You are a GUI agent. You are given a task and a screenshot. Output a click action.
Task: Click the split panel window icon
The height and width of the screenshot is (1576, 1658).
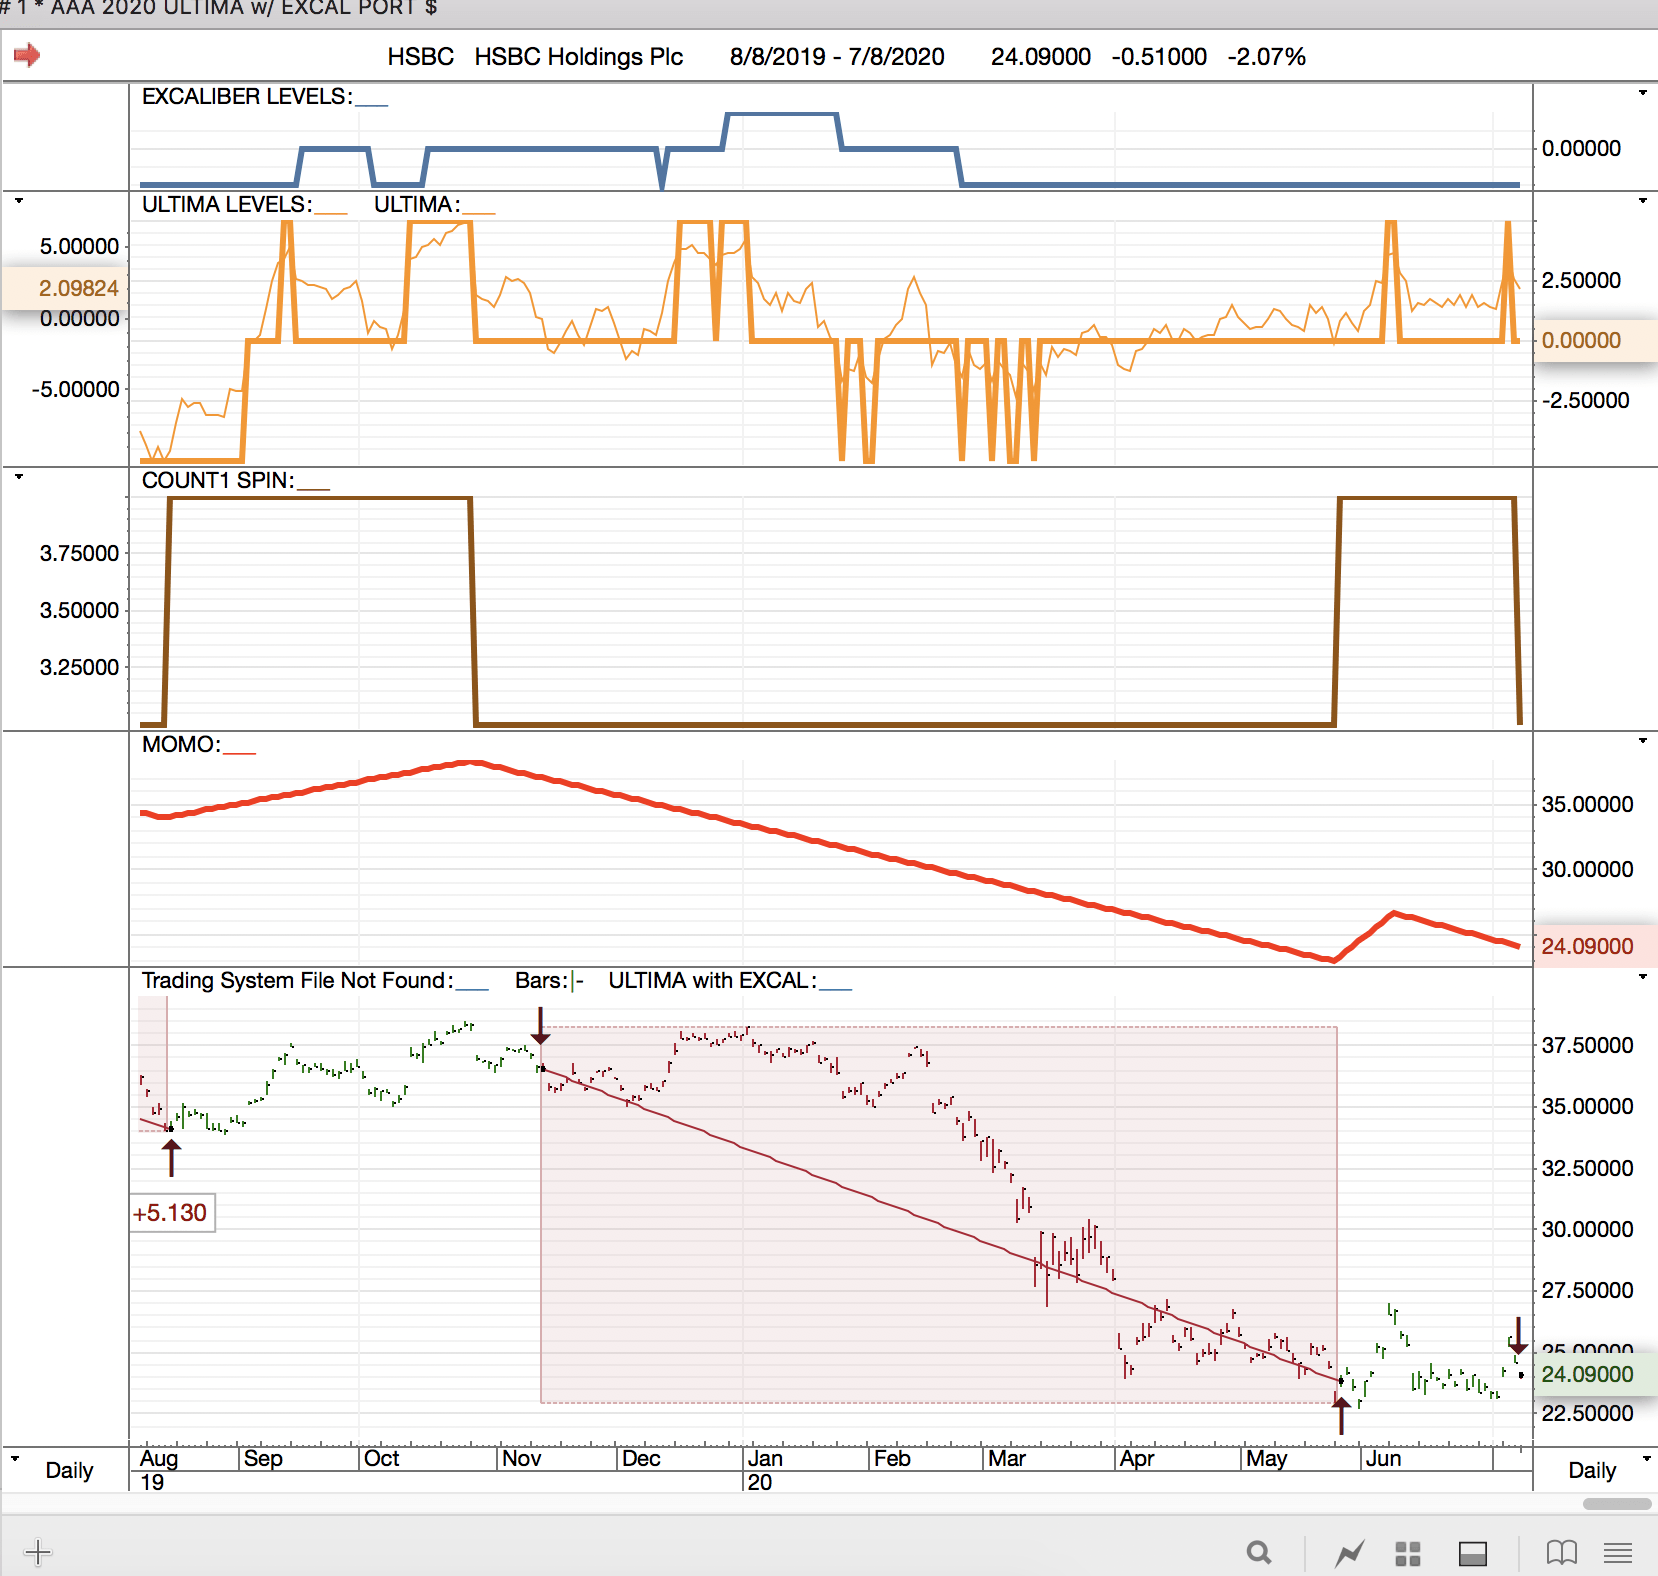coord(1472,1553)
